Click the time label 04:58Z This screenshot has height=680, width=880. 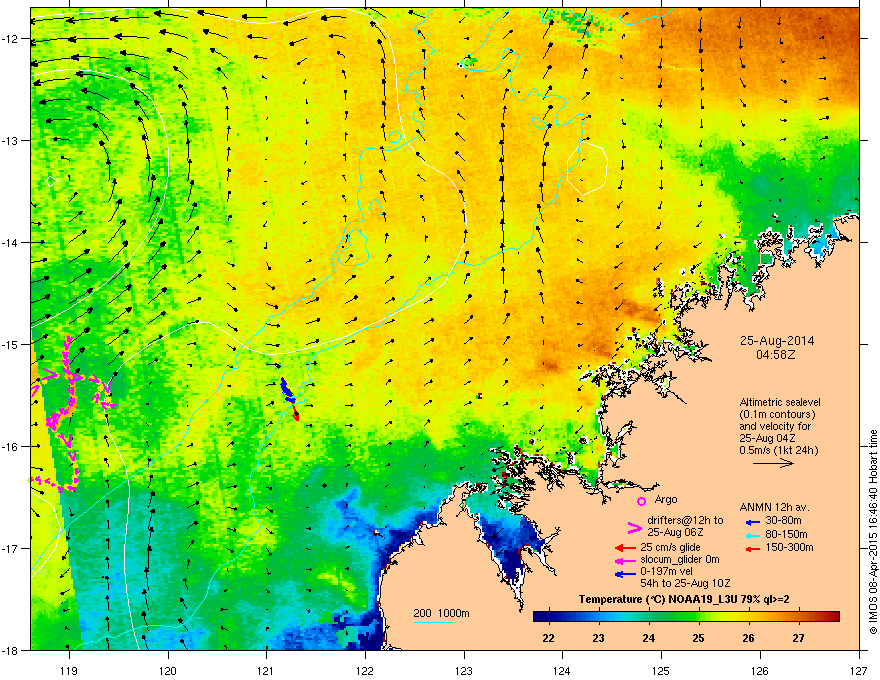pos(776,355)
